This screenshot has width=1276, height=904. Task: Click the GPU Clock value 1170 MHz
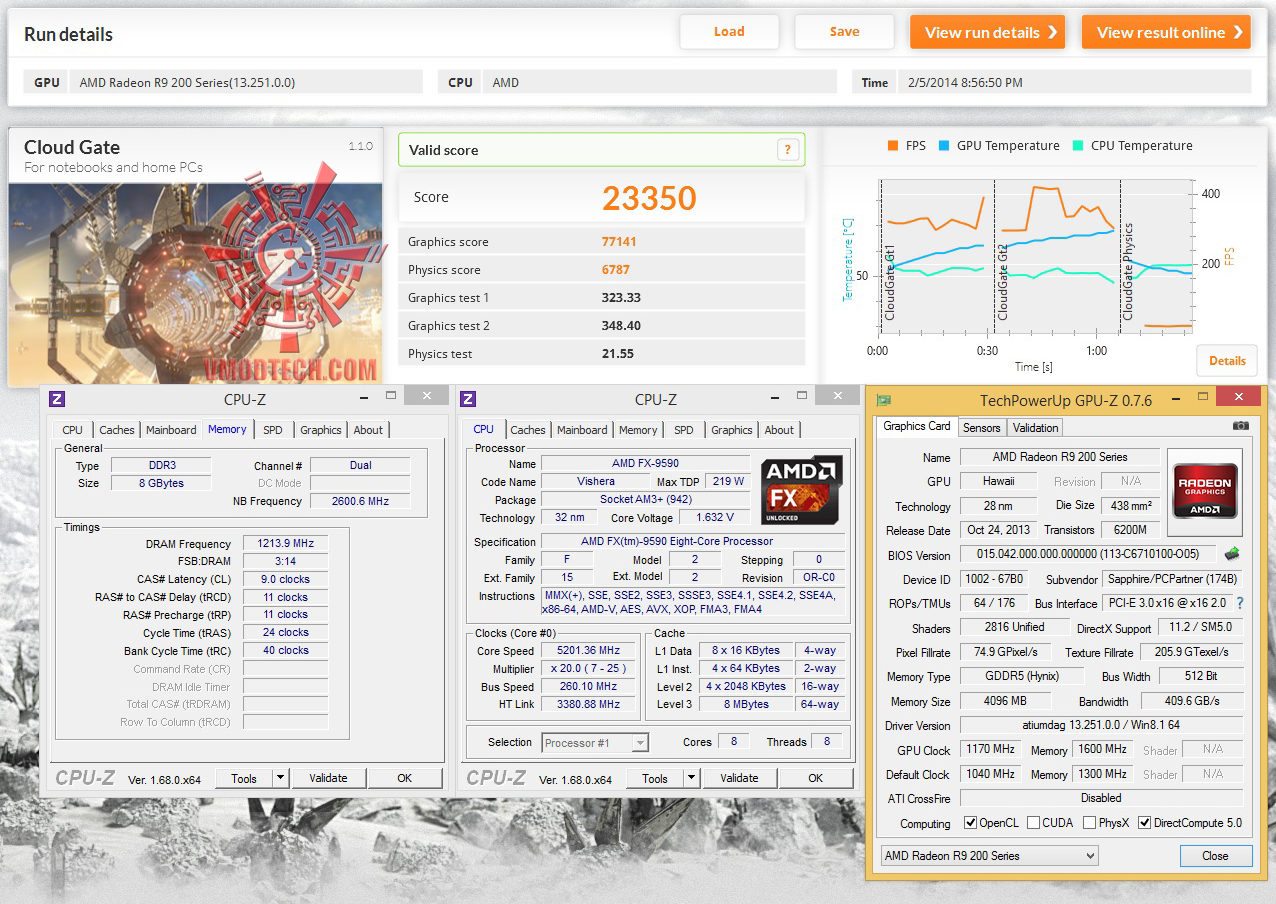click(x=989, y=749)
